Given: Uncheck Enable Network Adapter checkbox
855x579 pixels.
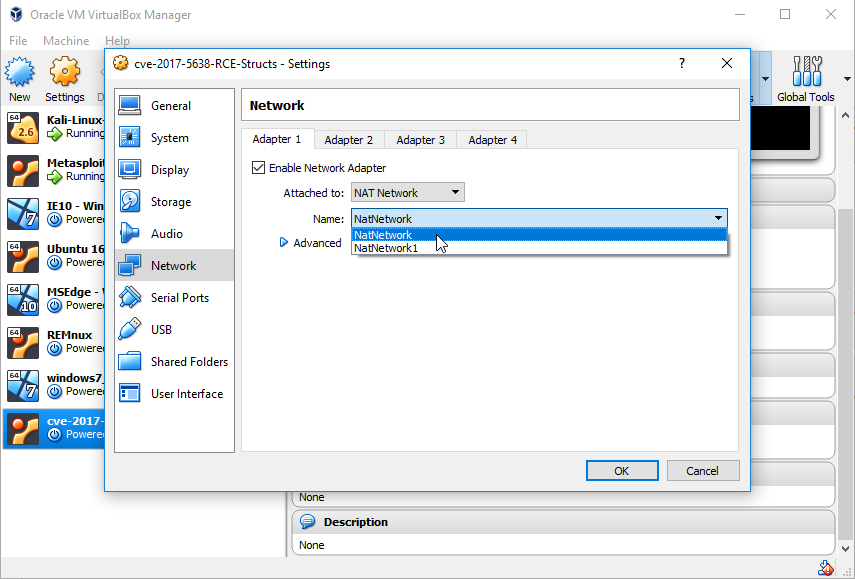Looking at the screenshot, I should tap(258, 167).
